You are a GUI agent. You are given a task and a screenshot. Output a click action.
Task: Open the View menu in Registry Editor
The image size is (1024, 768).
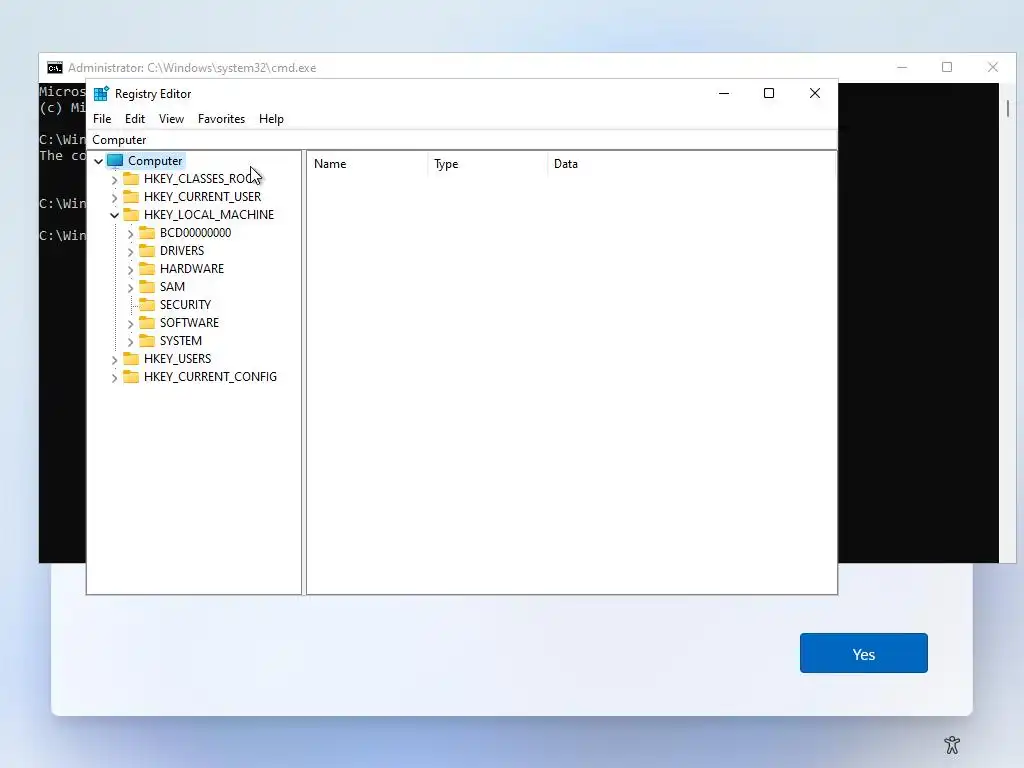coord(171,119)
